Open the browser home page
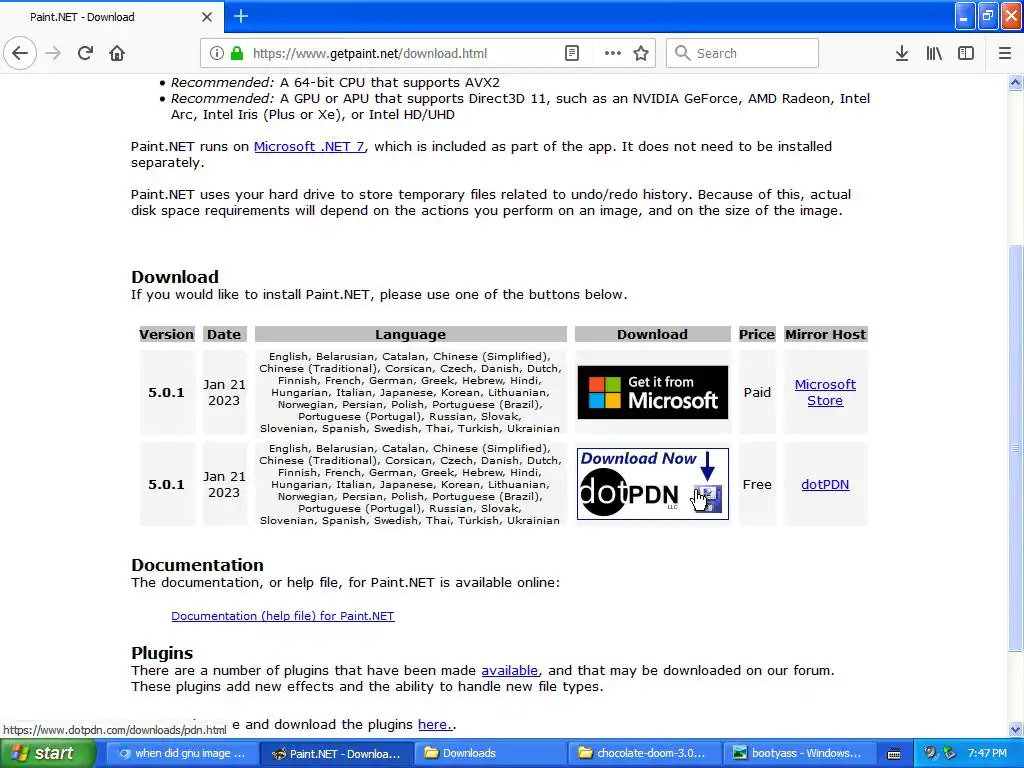The height and width of the screenshot is (768, 1024). coord(117,53)
